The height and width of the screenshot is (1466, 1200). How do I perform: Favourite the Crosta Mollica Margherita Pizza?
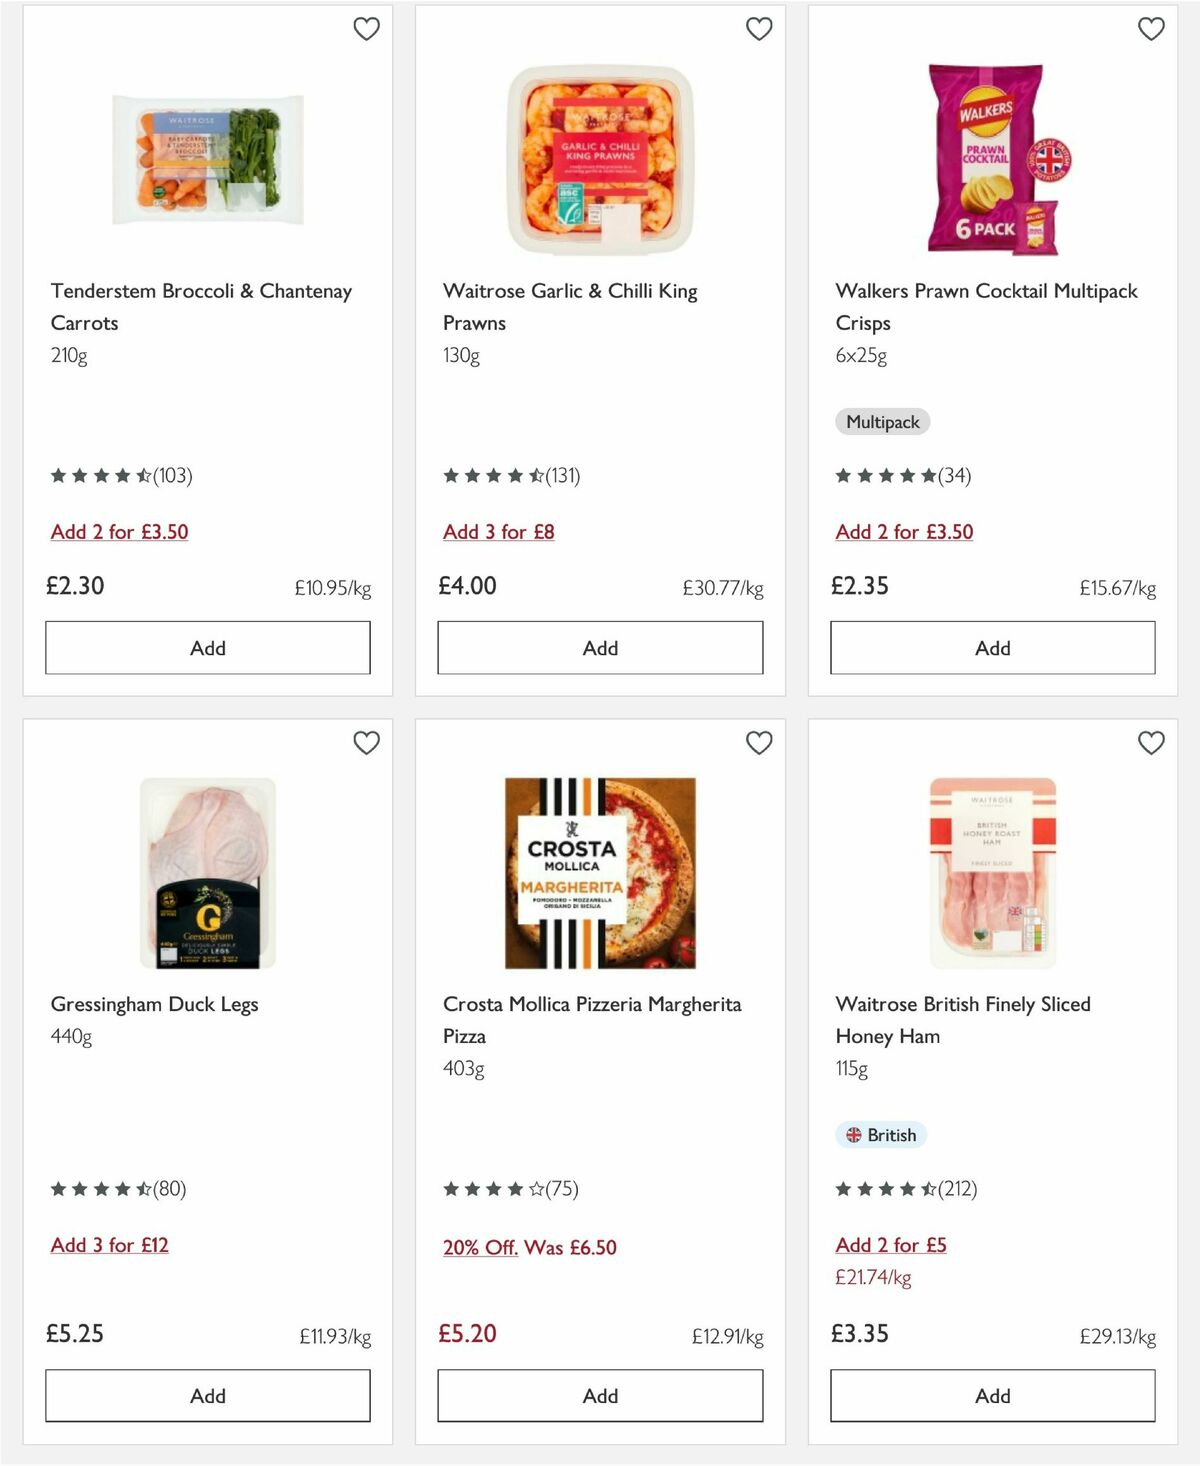click(759, 743)
